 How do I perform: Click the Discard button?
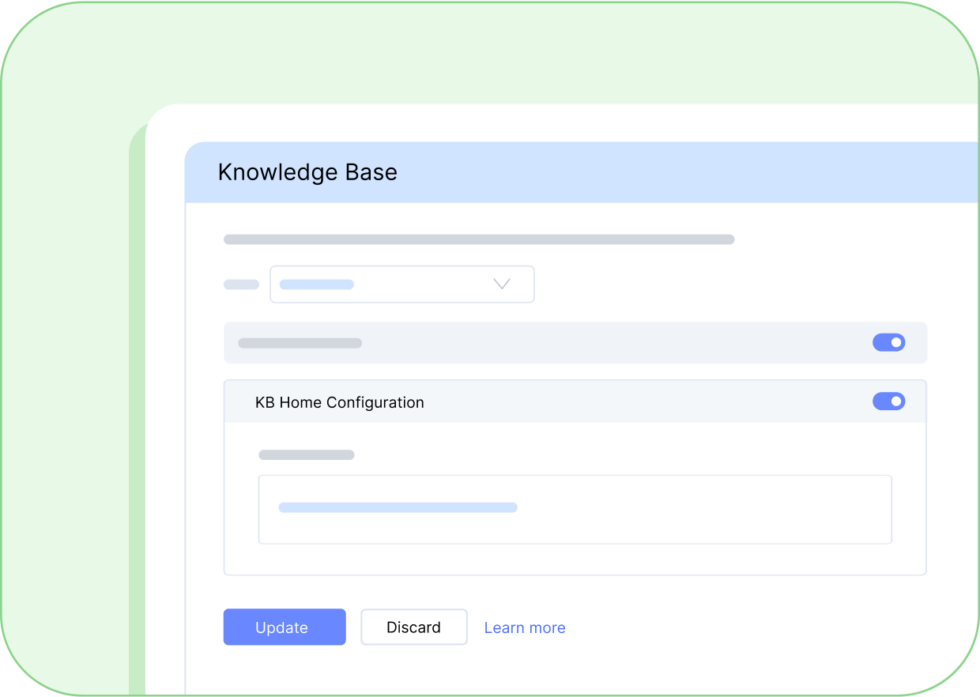[x=414, y=627]
